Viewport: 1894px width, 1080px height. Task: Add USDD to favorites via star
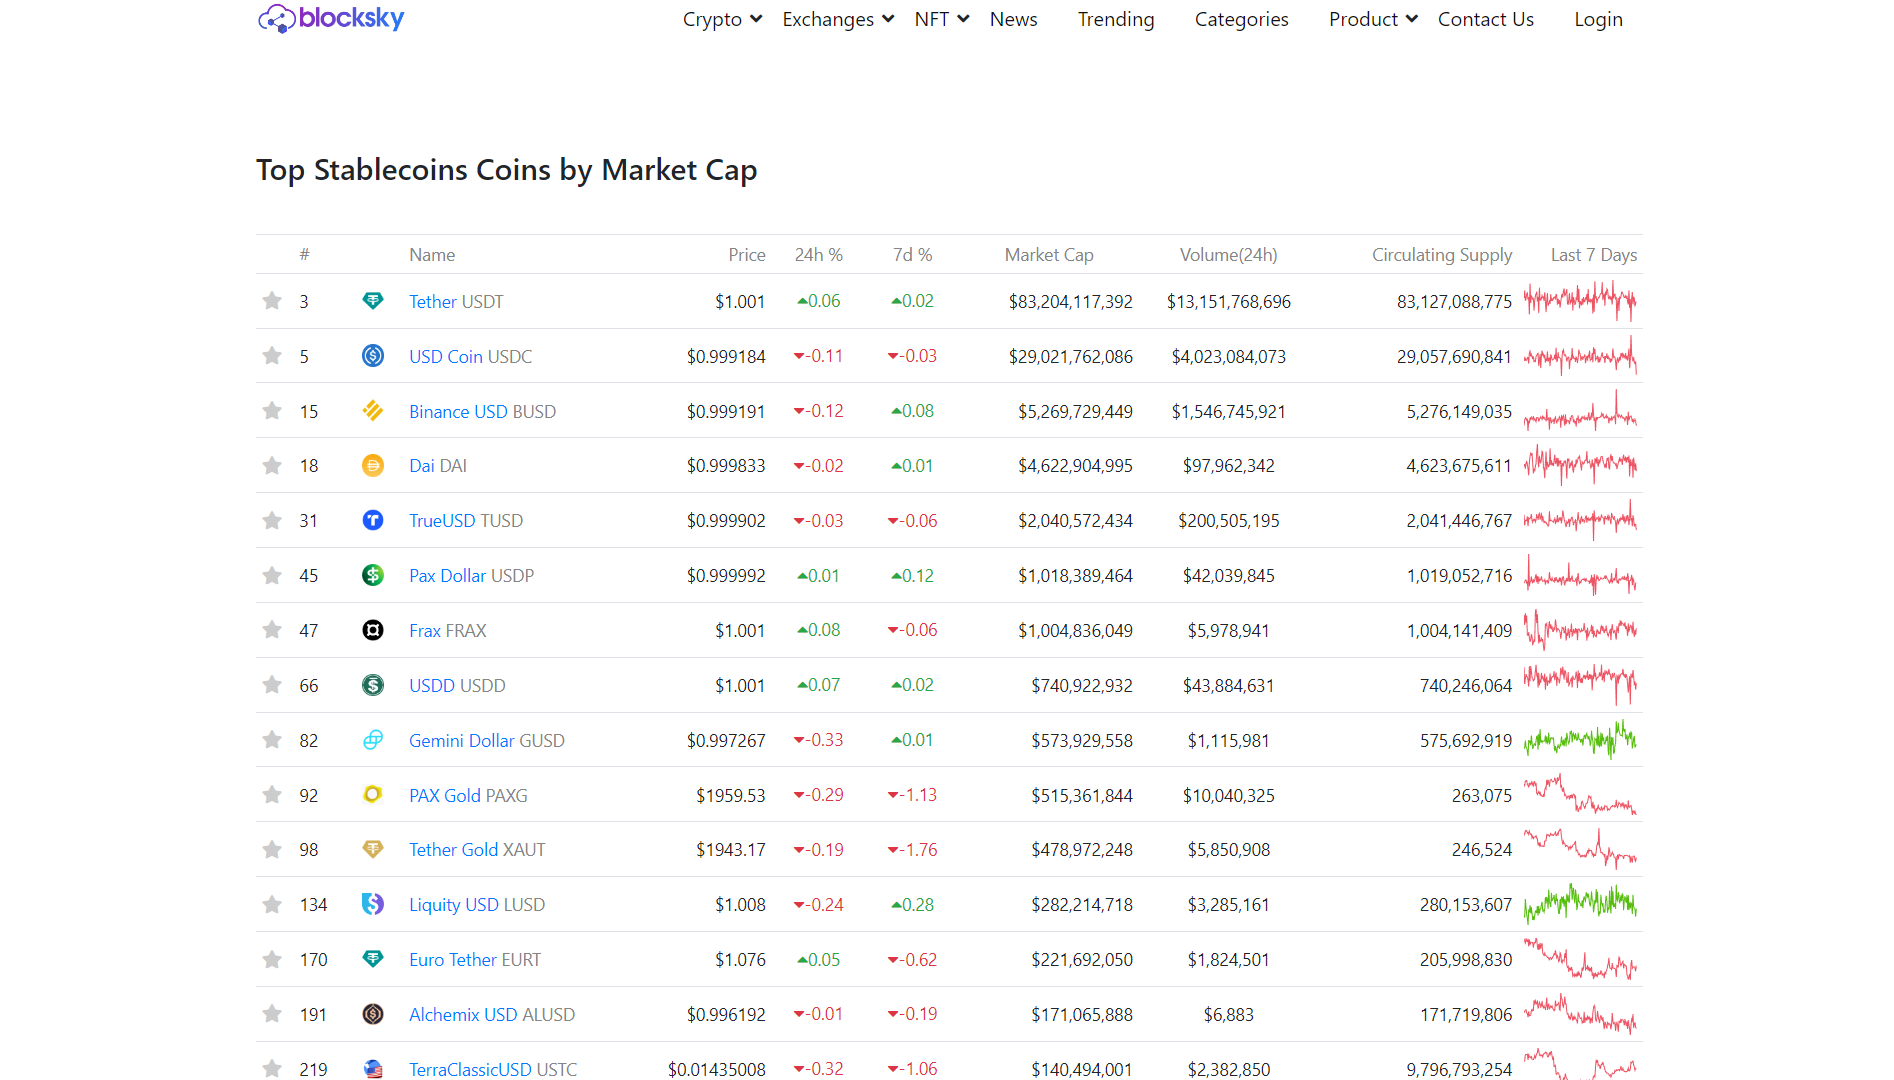coord(272,685)
